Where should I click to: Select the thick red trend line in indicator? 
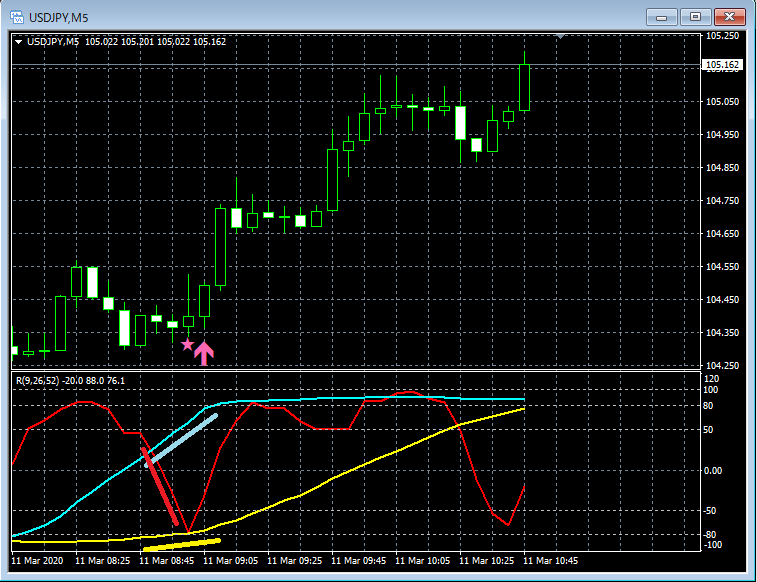pos(160,486)
